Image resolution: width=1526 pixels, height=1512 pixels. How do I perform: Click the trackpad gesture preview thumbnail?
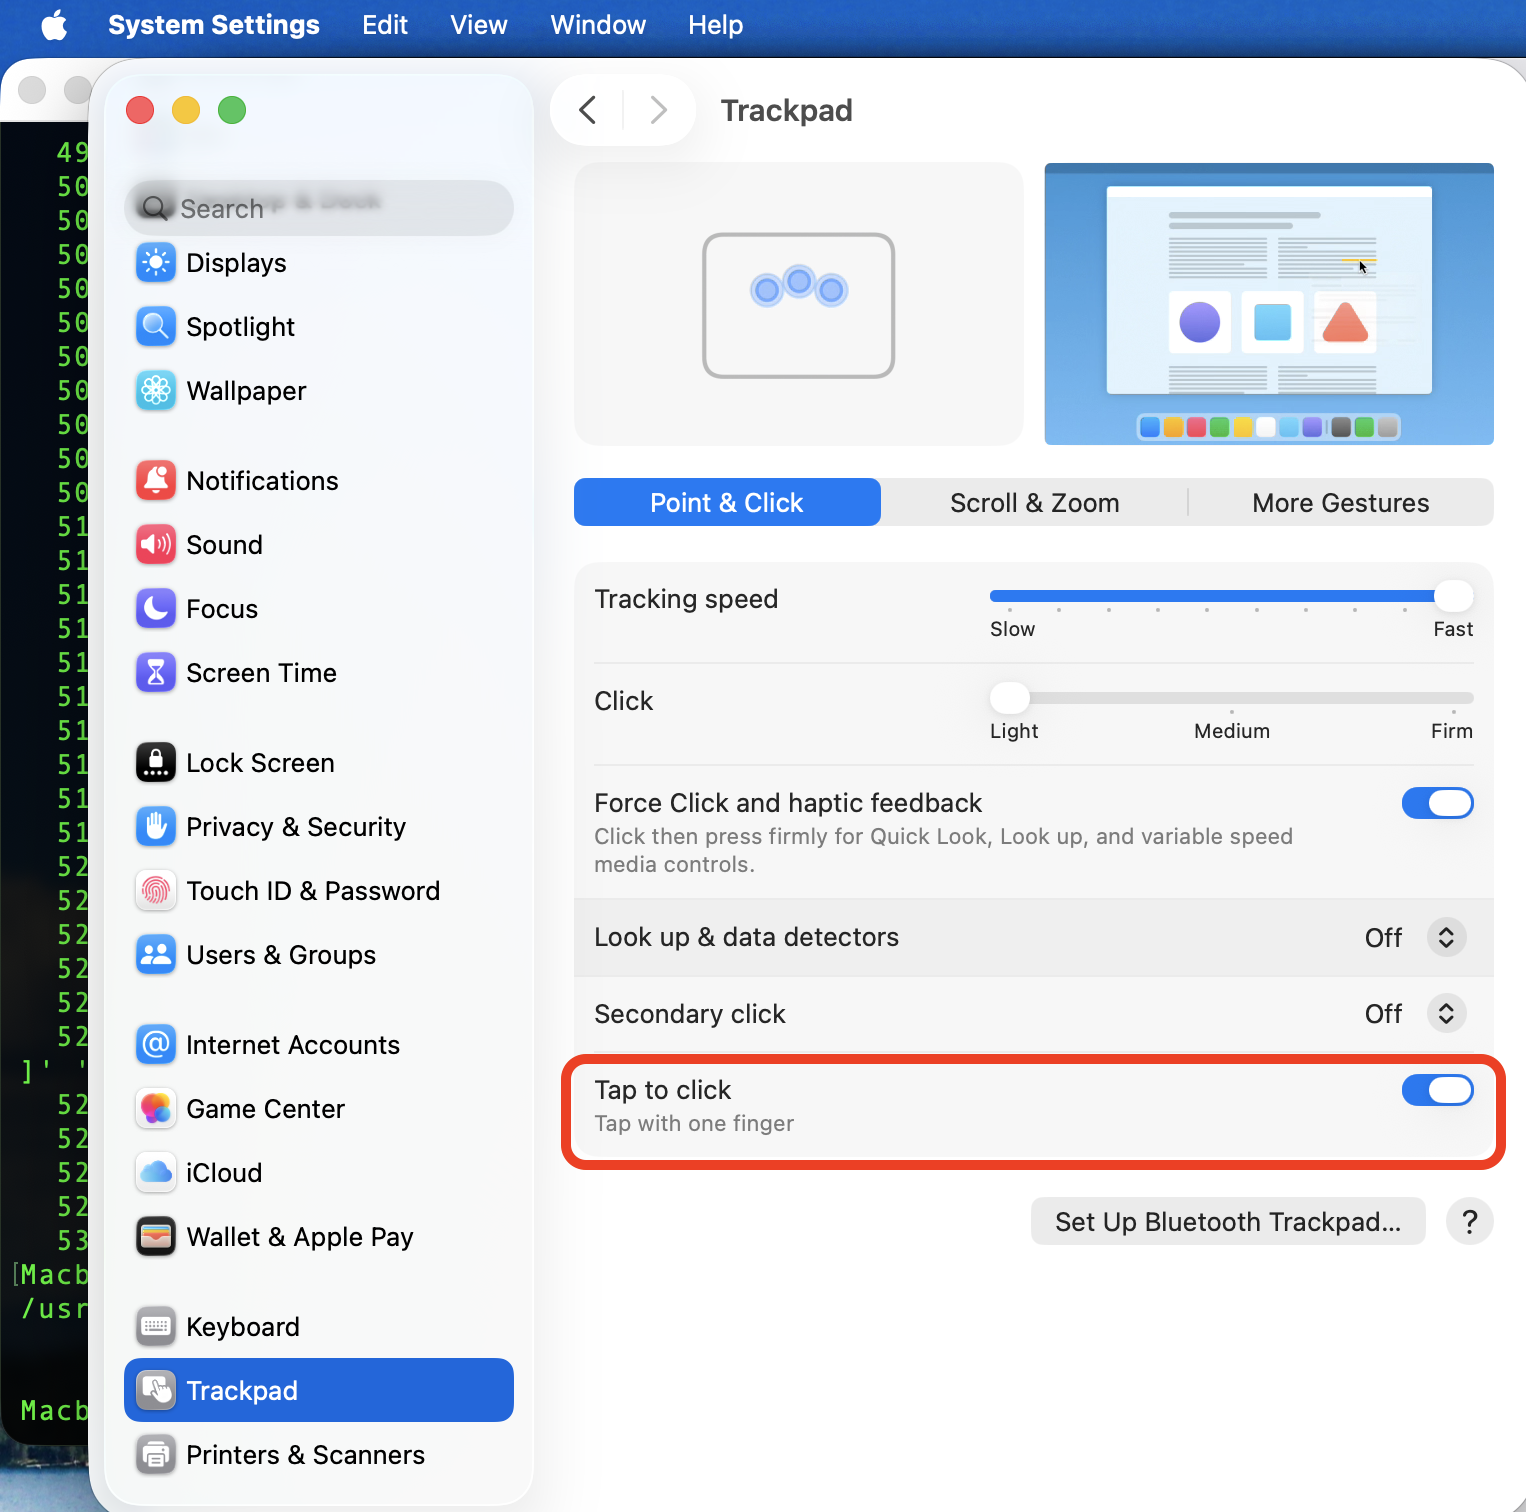coord(799,304)
